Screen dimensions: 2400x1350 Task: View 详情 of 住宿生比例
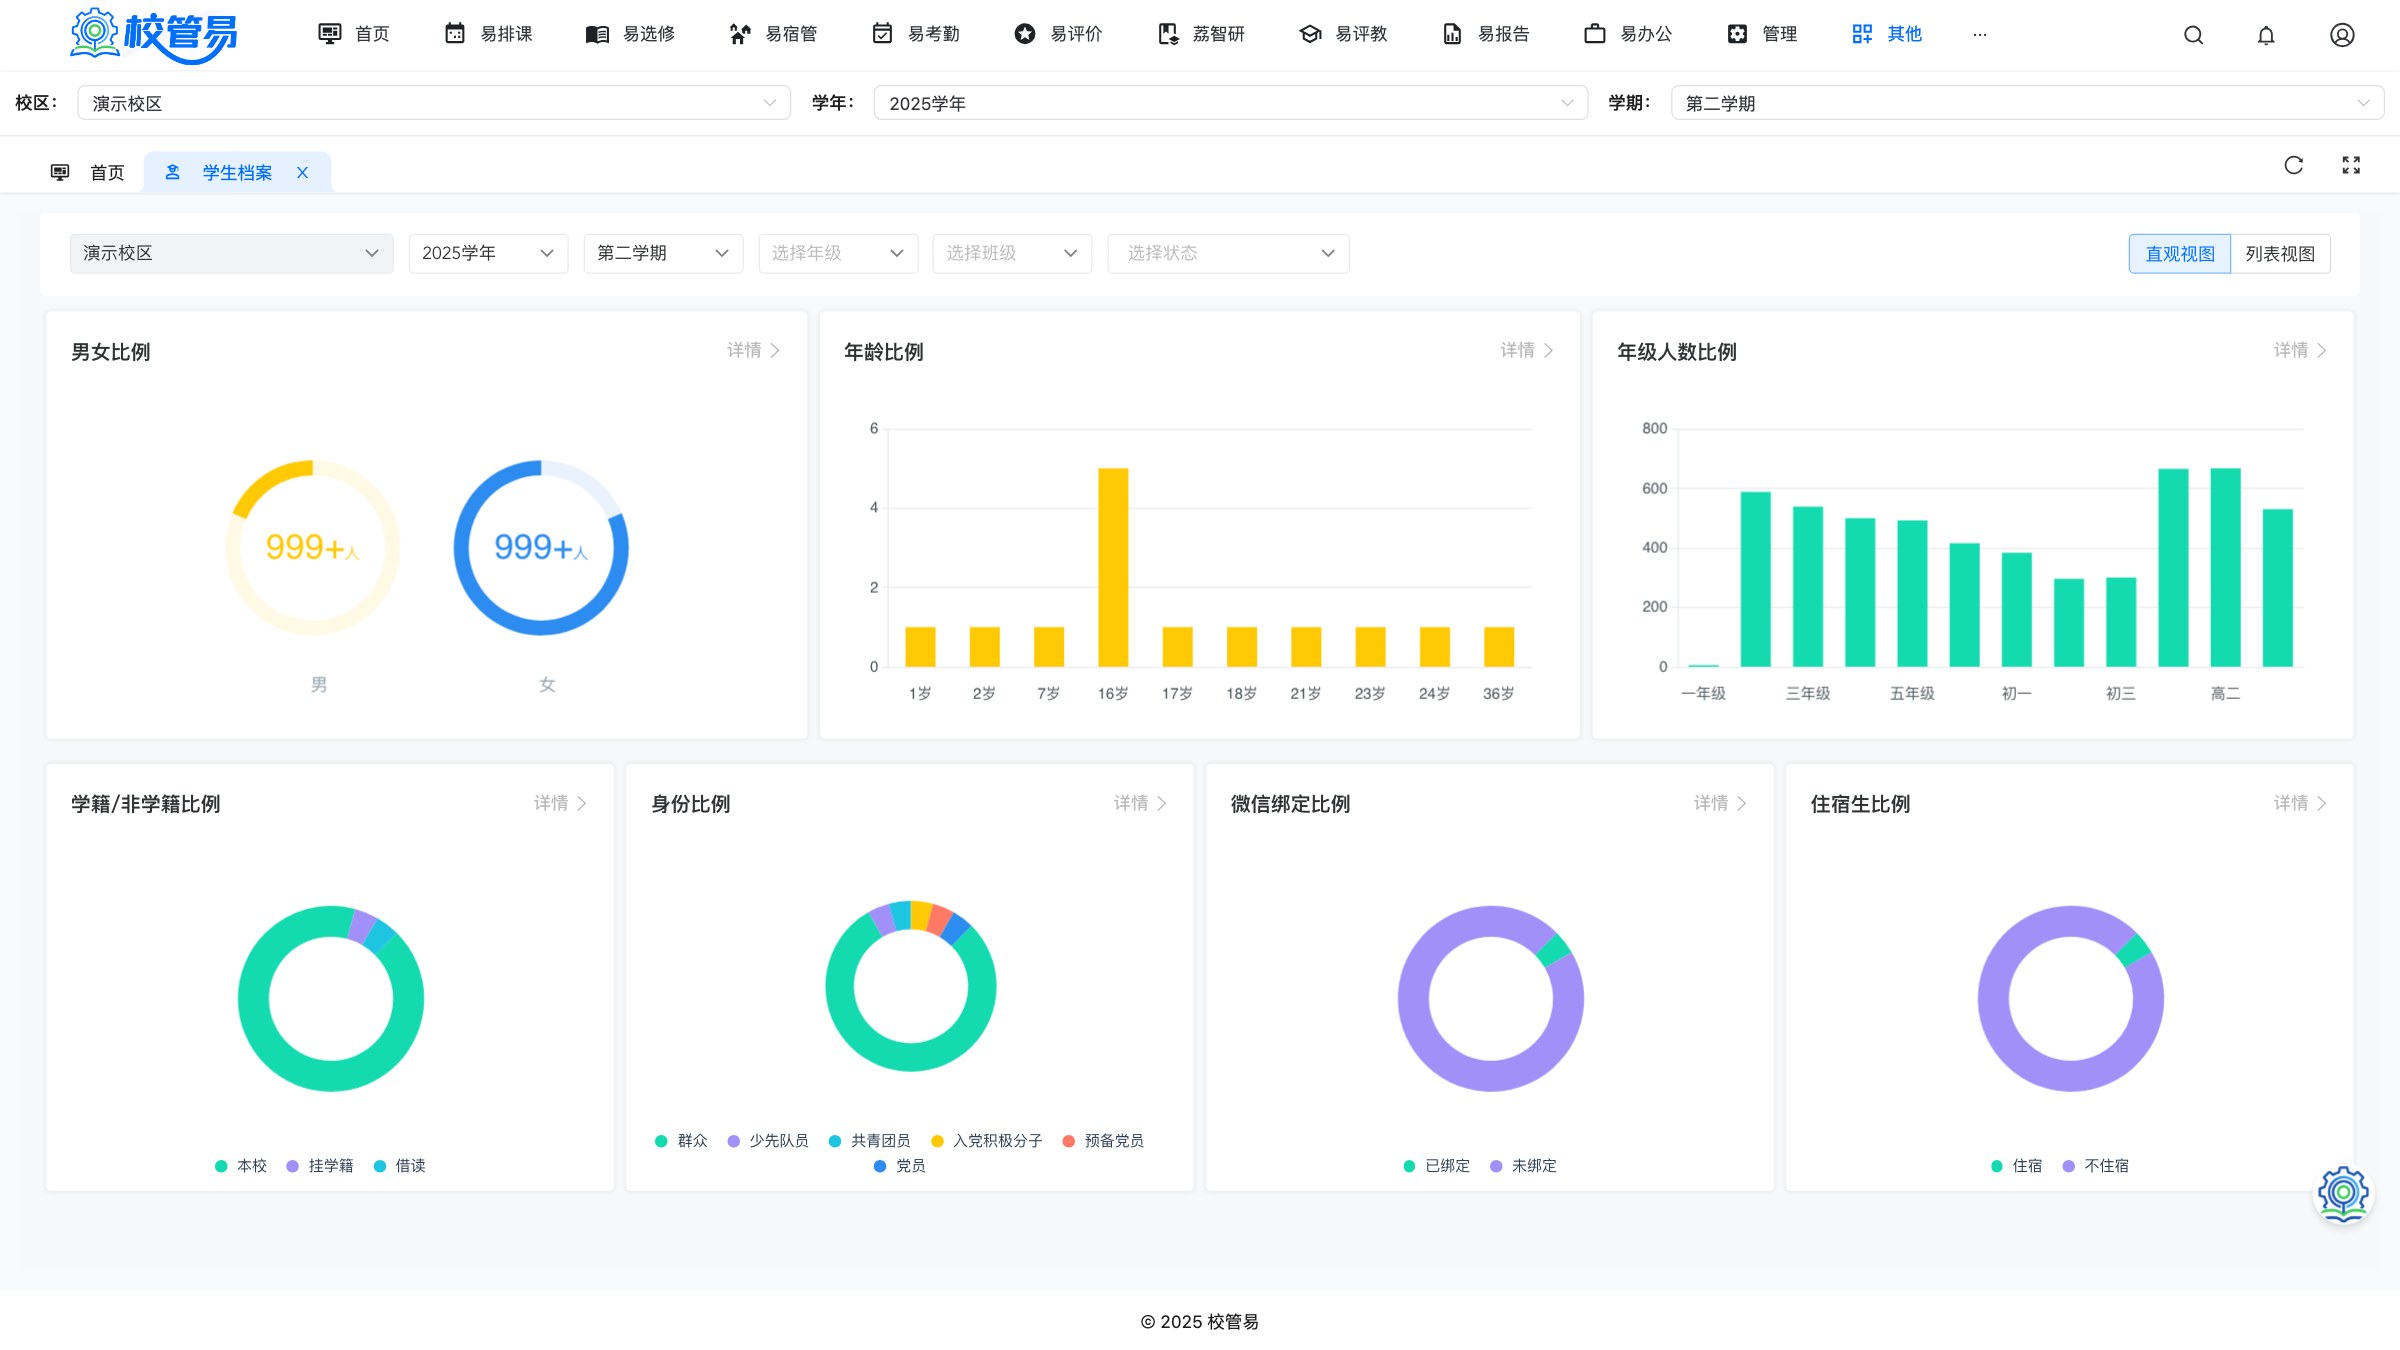pos(2300,803)
